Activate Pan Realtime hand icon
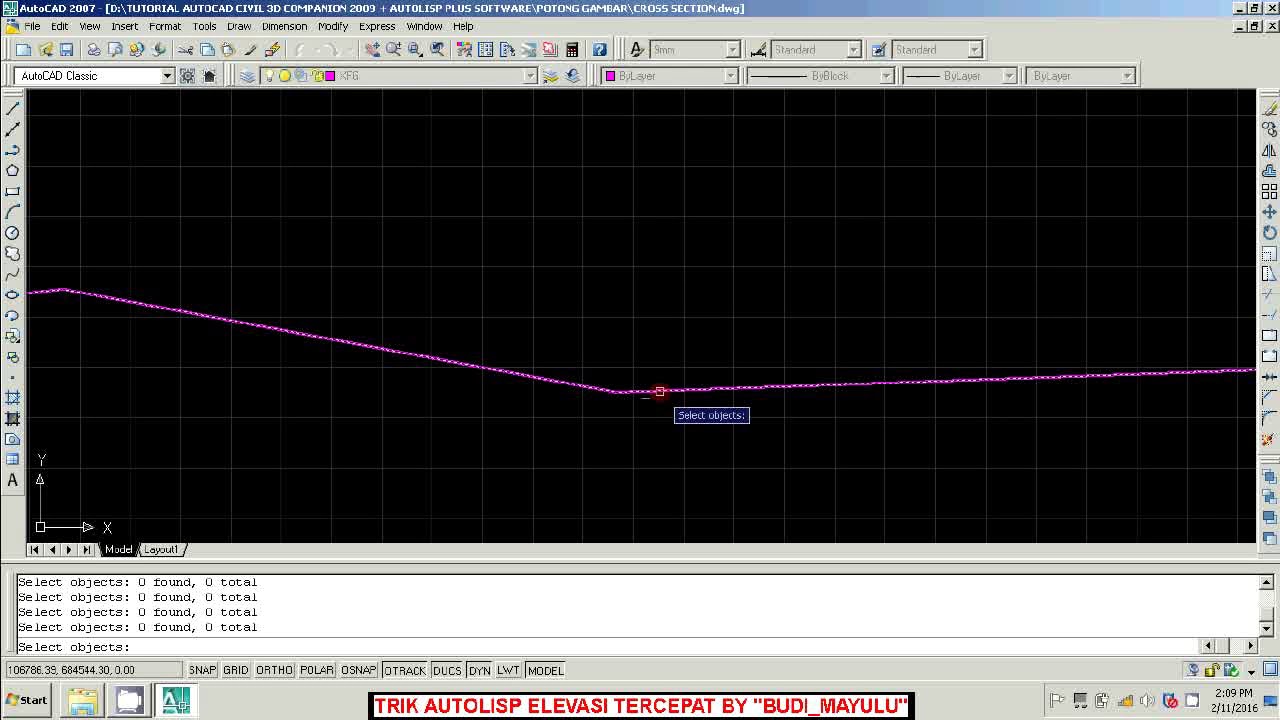 [372, 49]
